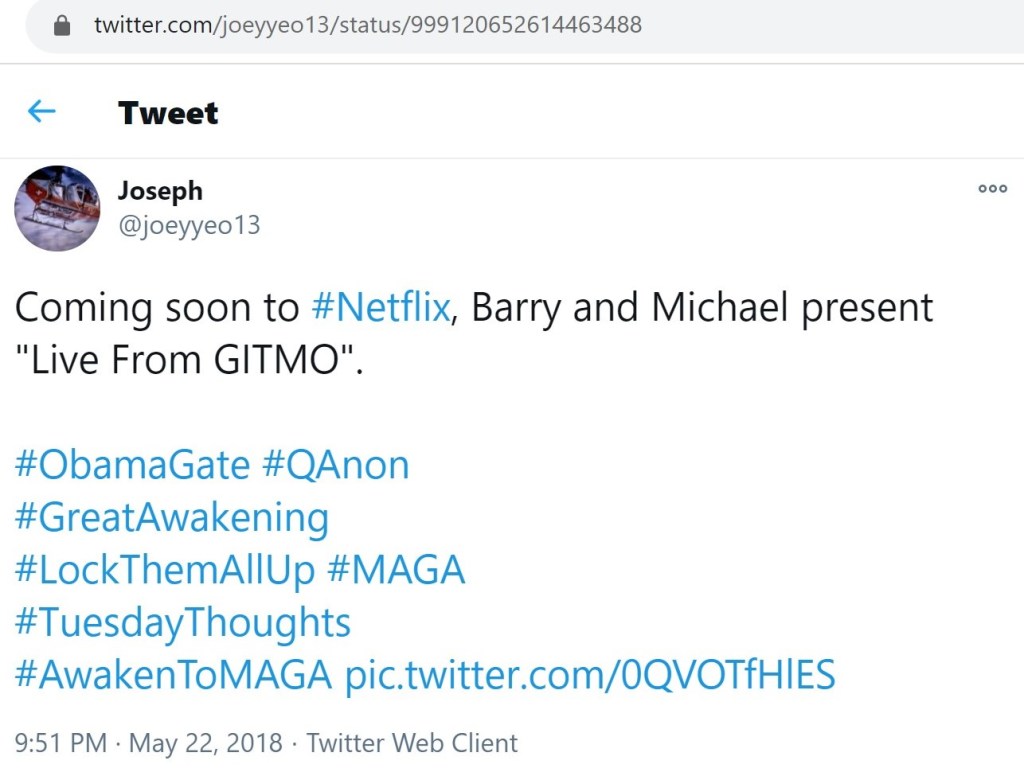Image resolution: width=1024 pixels, height=772 pixels.
Task: Click the Twitter Web Client source label
Action: pos(412,743)
